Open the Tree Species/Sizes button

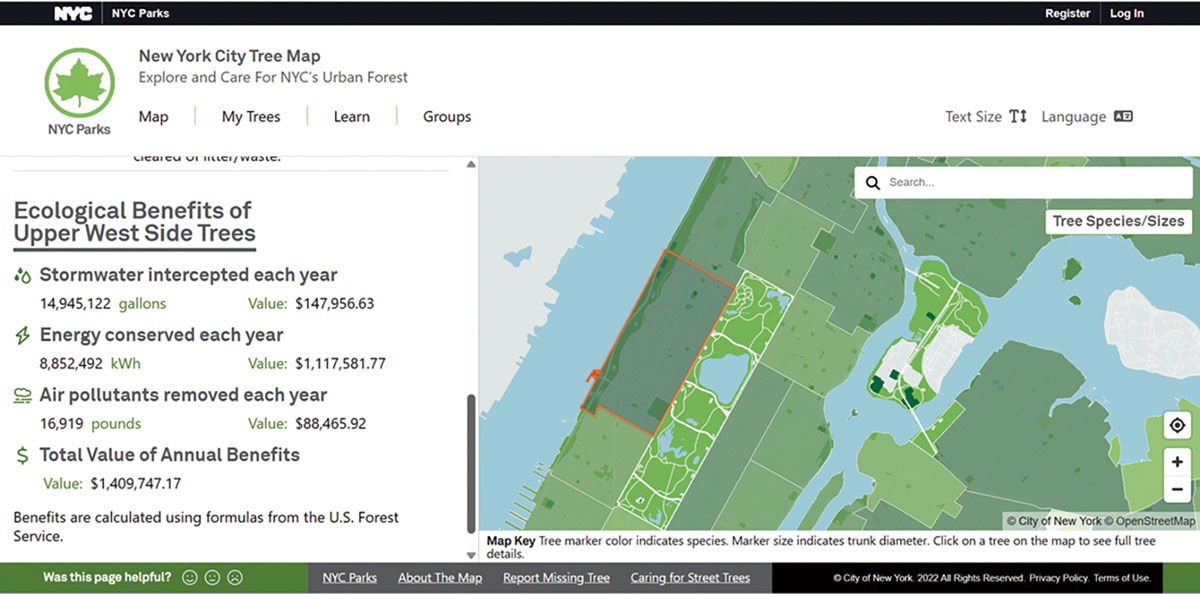click(1118, 222)
